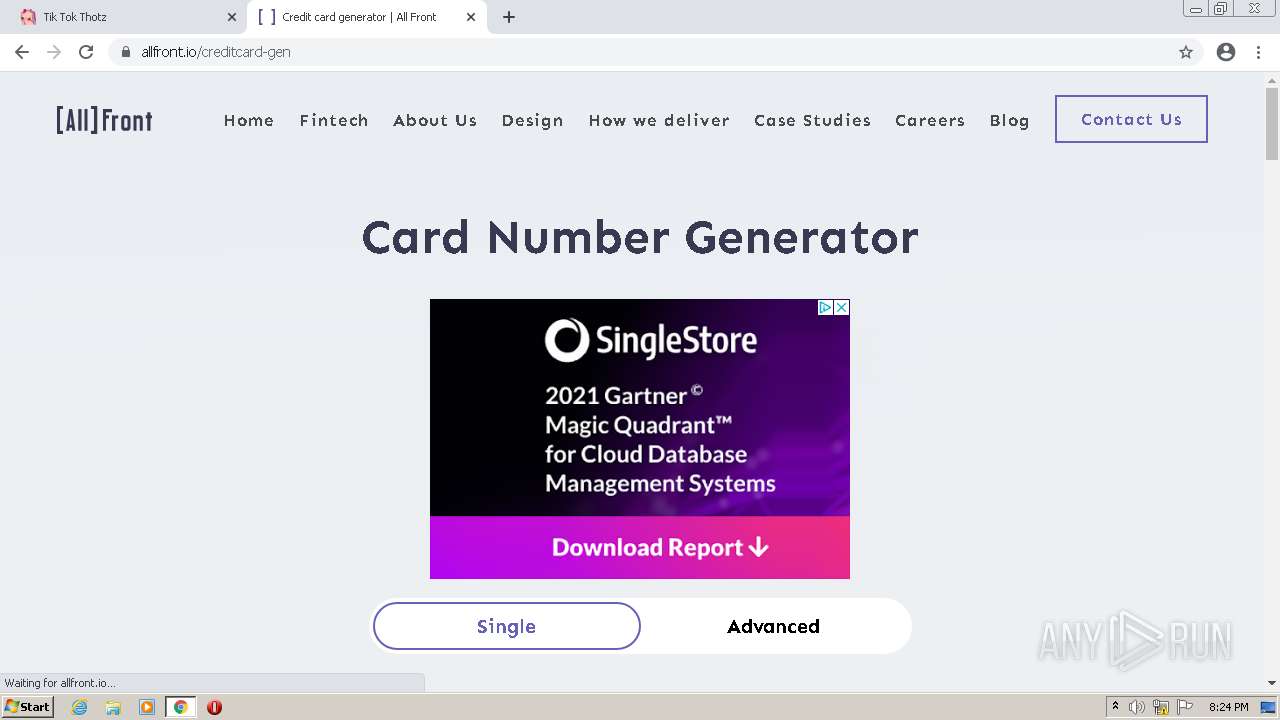Click the Action Center flag tray icon

pos(1185,707)
